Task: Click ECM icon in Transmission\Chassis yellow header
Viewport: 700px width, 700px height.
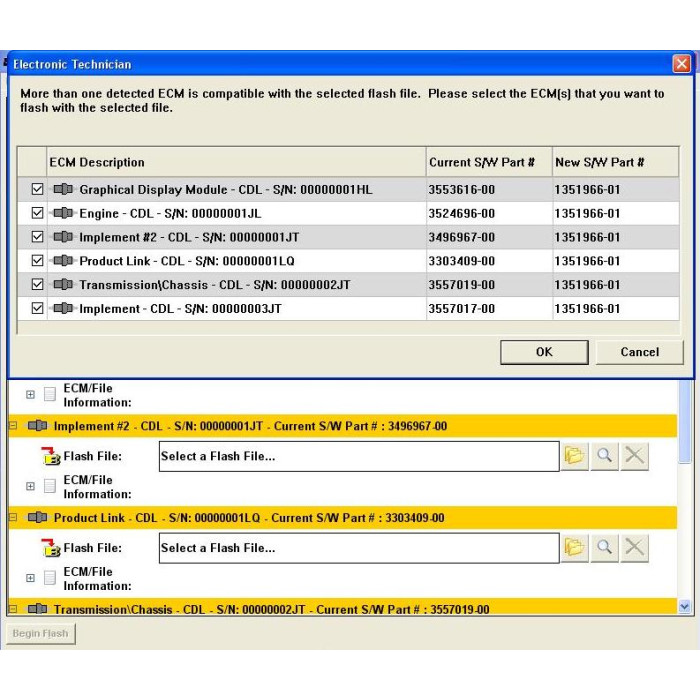Action: [38, 609]
